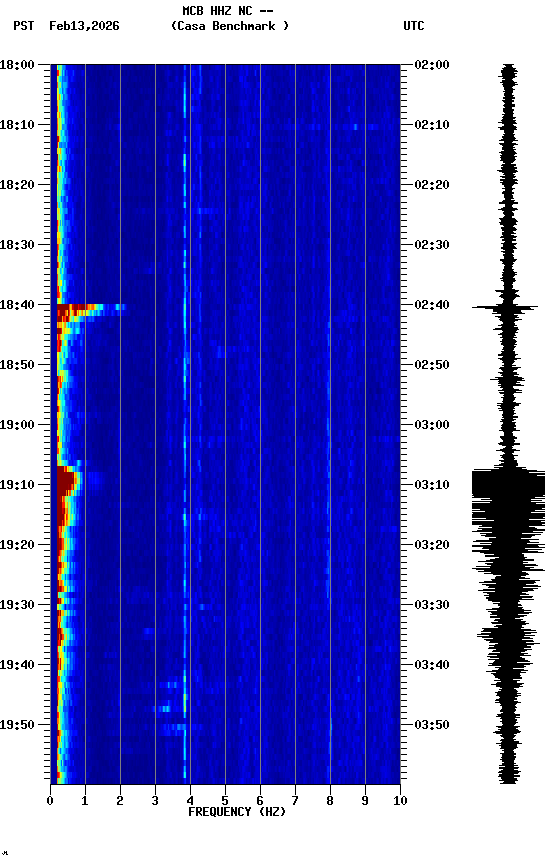Click the '18:10' PST time label
The image size is (552, 864).
coord(17,125)
